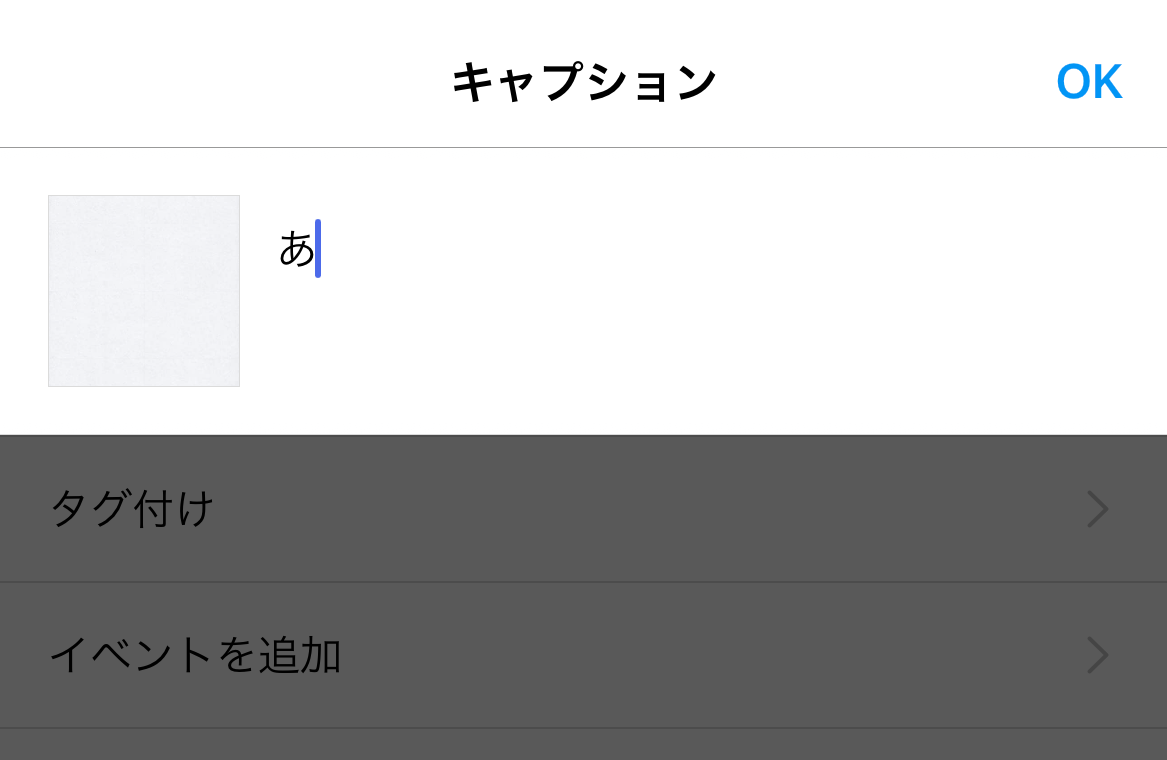
Task: Click the partially visible row below イベントを追加
Action: point(584,744)
